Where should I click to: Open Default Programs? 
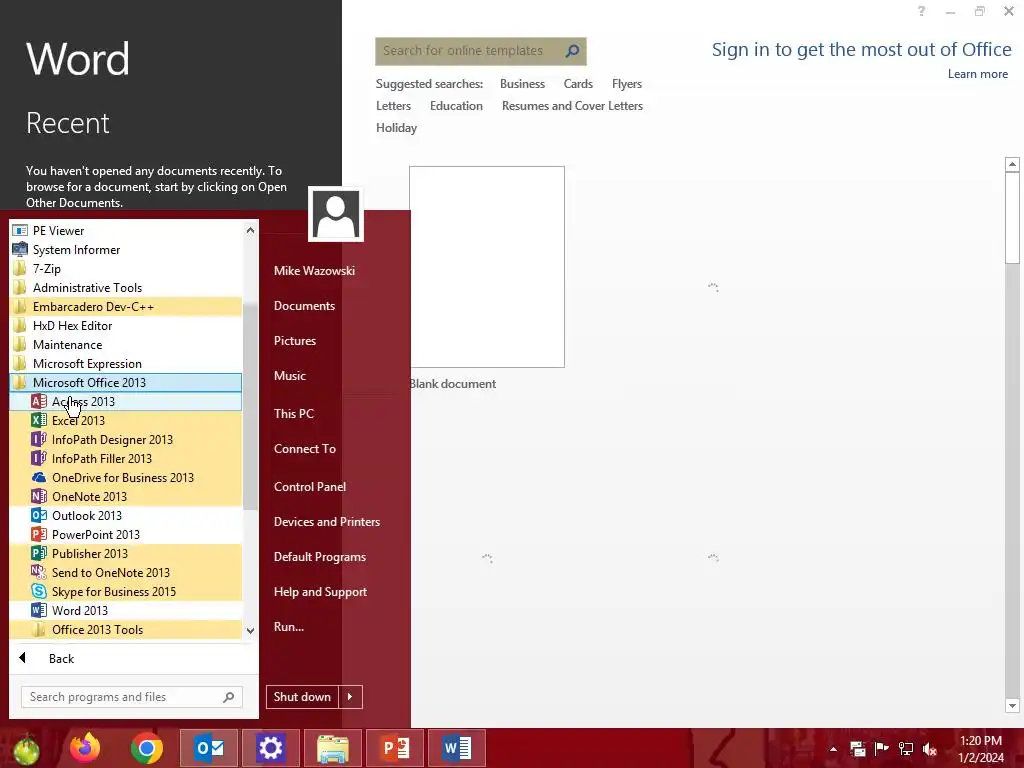click(320, 557)
